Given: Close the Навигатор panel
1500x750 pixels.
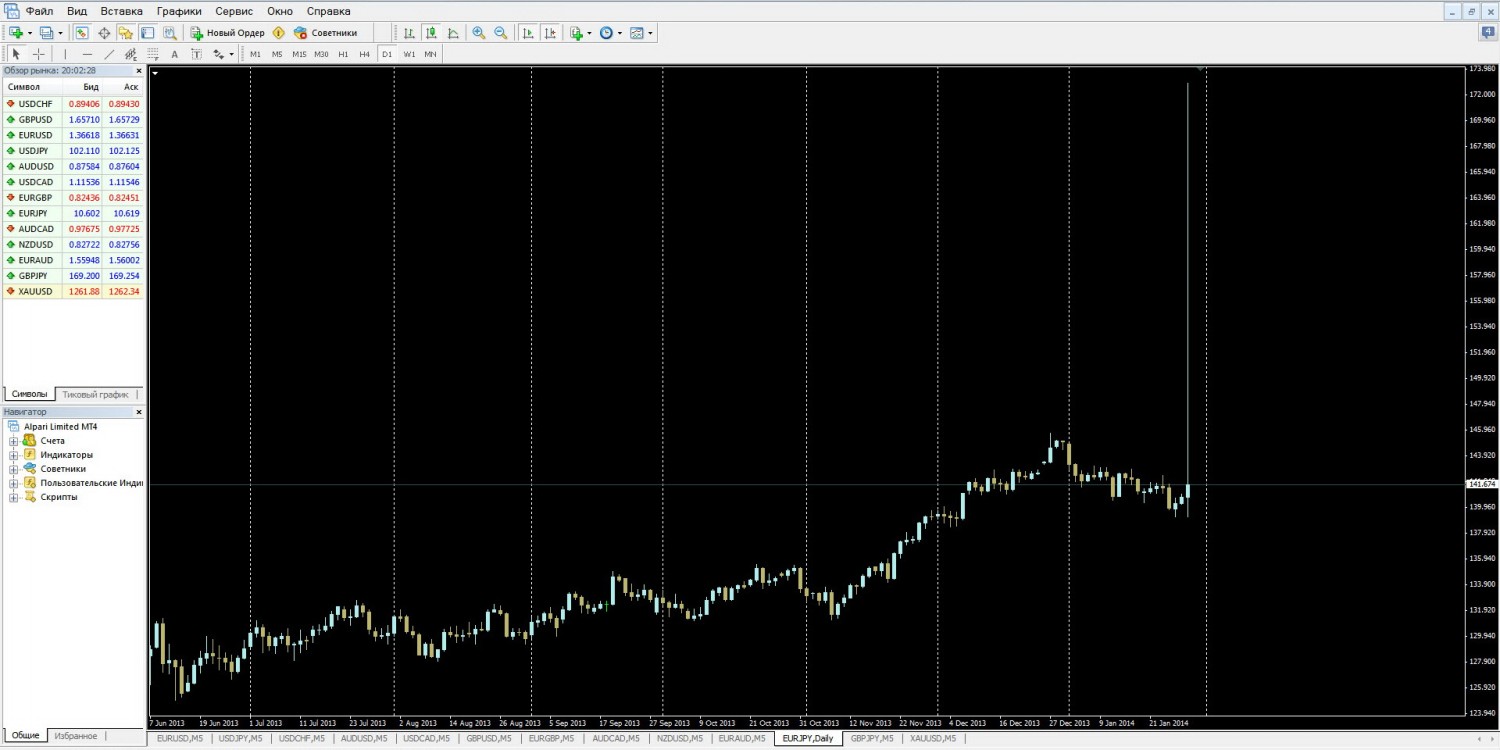Looking at the screenshot, I should (x=139, y=412).
